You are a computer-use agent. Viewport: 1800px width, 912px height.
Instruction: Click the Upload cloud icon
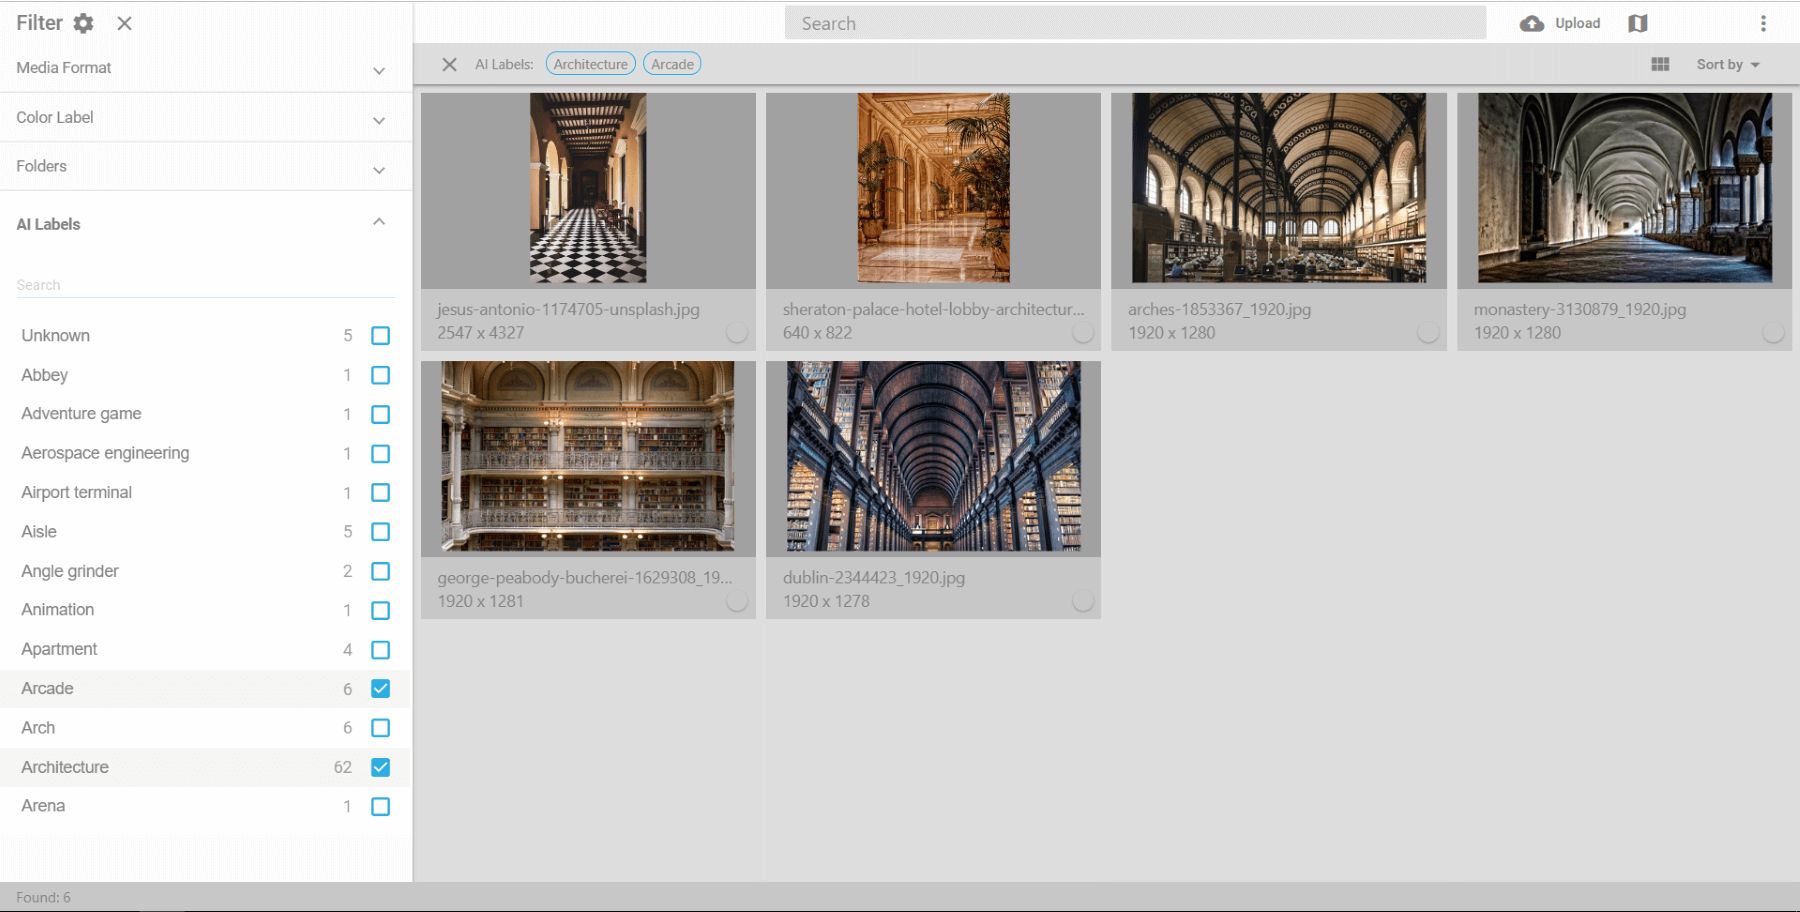[x=1531, y=23]
